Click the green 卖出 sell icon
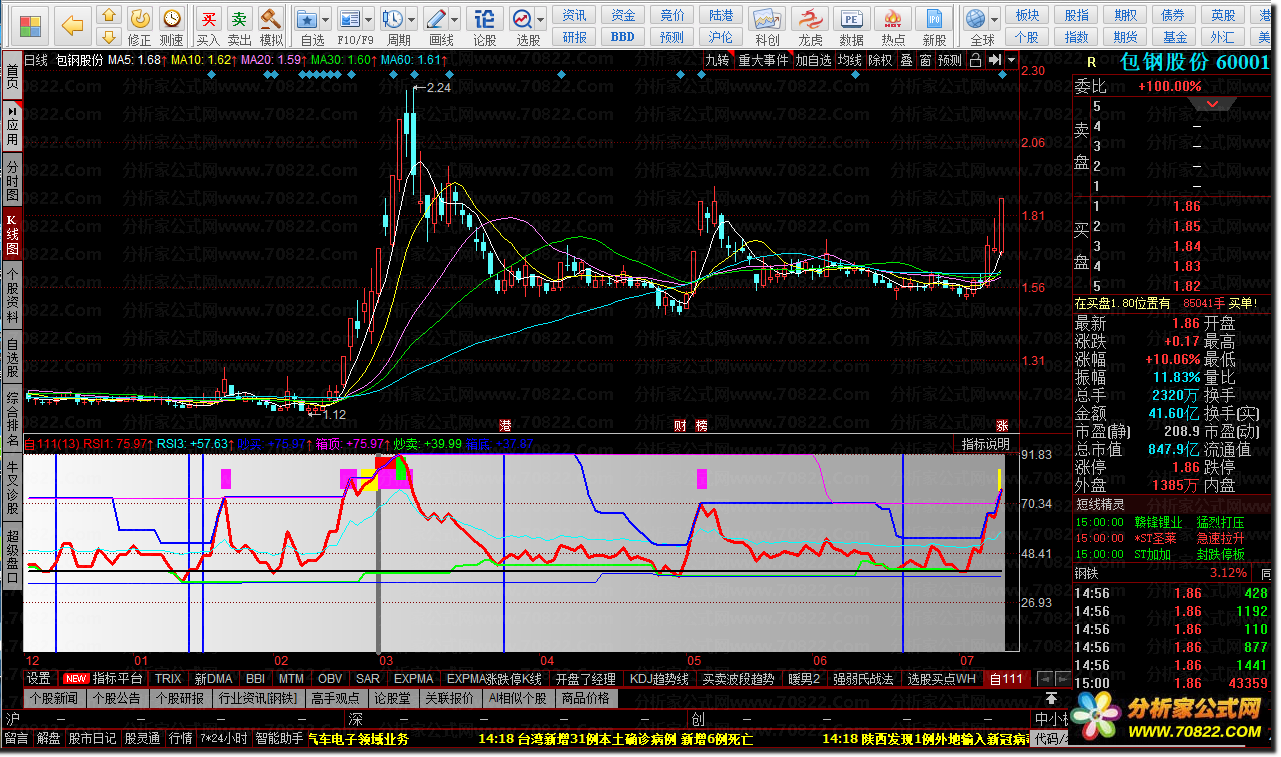Image resolution: width=1281 pixels, height=757 pixels. pos(239,27)
